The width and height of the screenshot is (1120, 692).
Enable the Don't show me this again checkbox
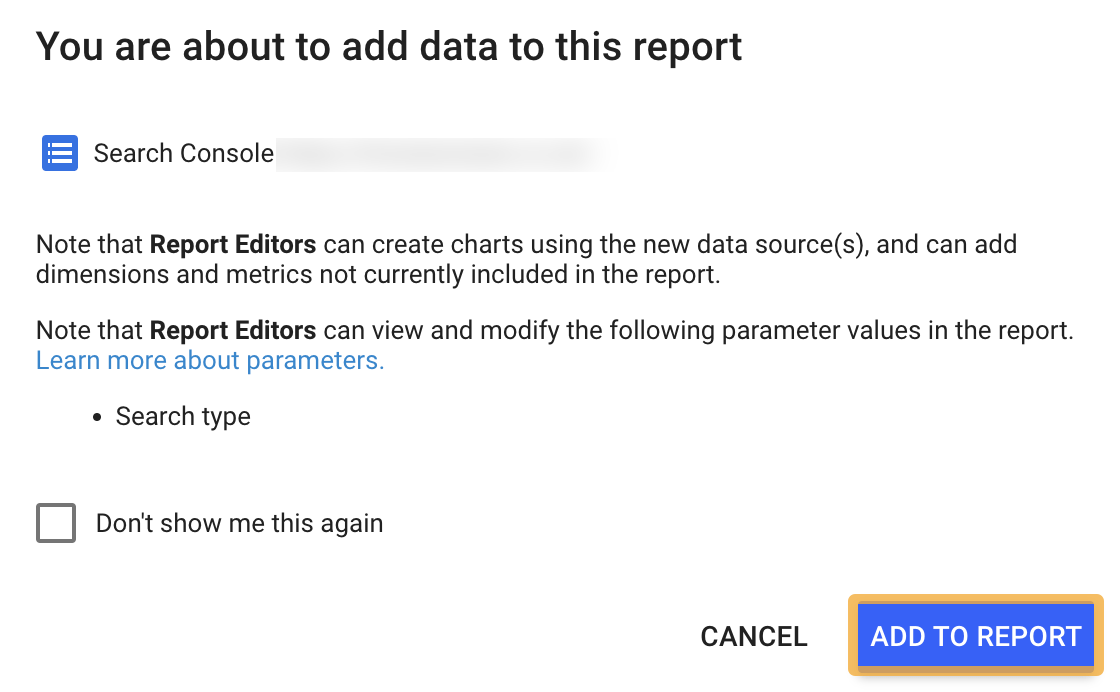pyautogui.click(x=56, y=522)
